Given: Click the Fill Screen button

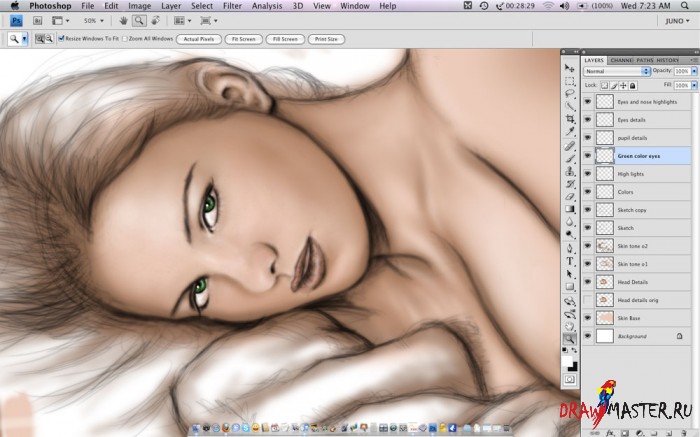Looking at the screenshot, I should pos(285,39).
